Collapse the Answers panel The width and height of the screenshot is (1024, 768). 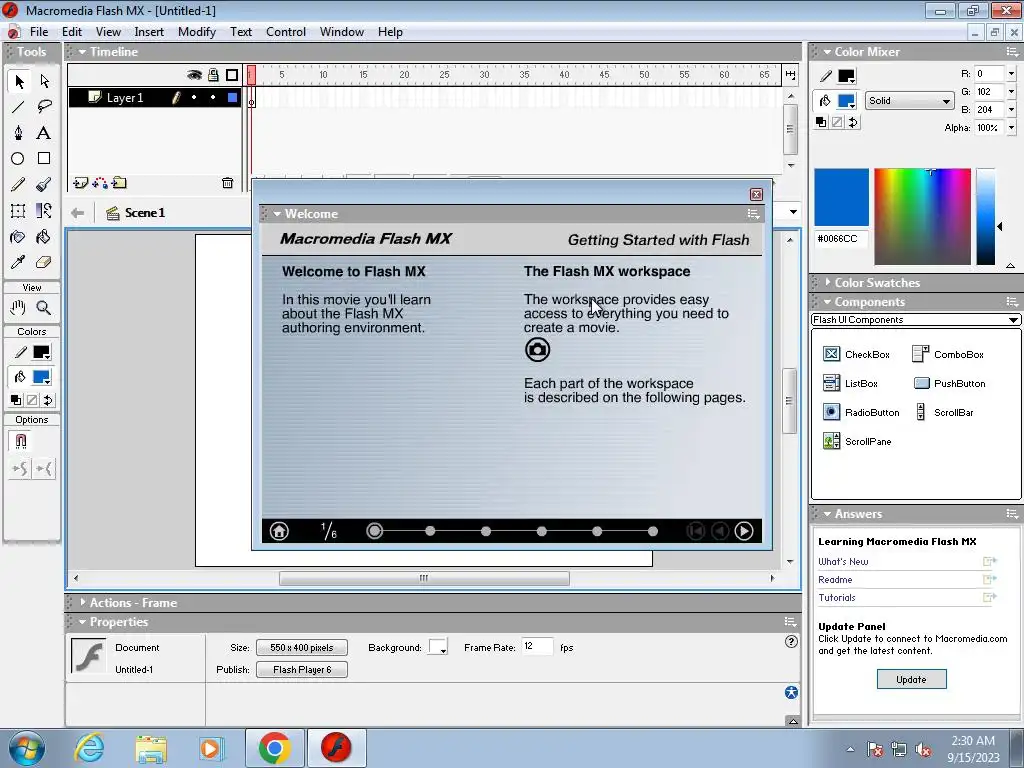[827, 514]
